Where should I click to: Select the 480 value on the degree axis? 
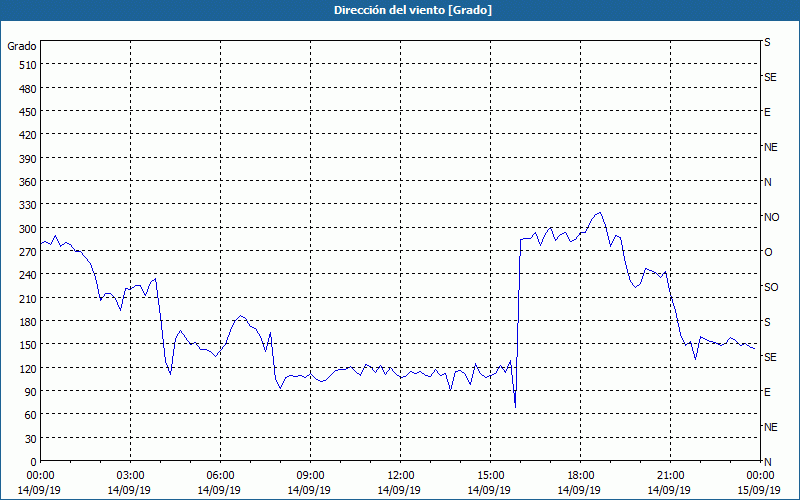click(x=29, y=89)
